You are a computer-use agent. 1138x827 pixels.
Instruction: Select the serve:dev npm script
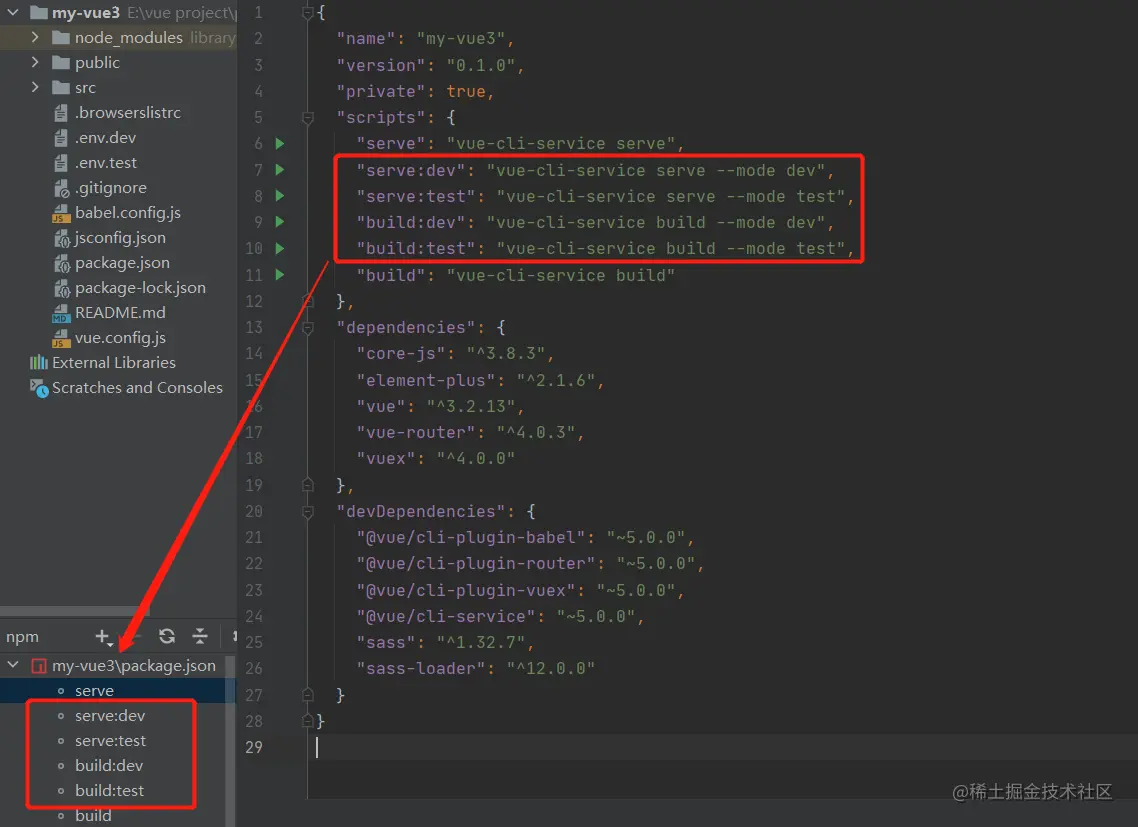tap(110, 716)
